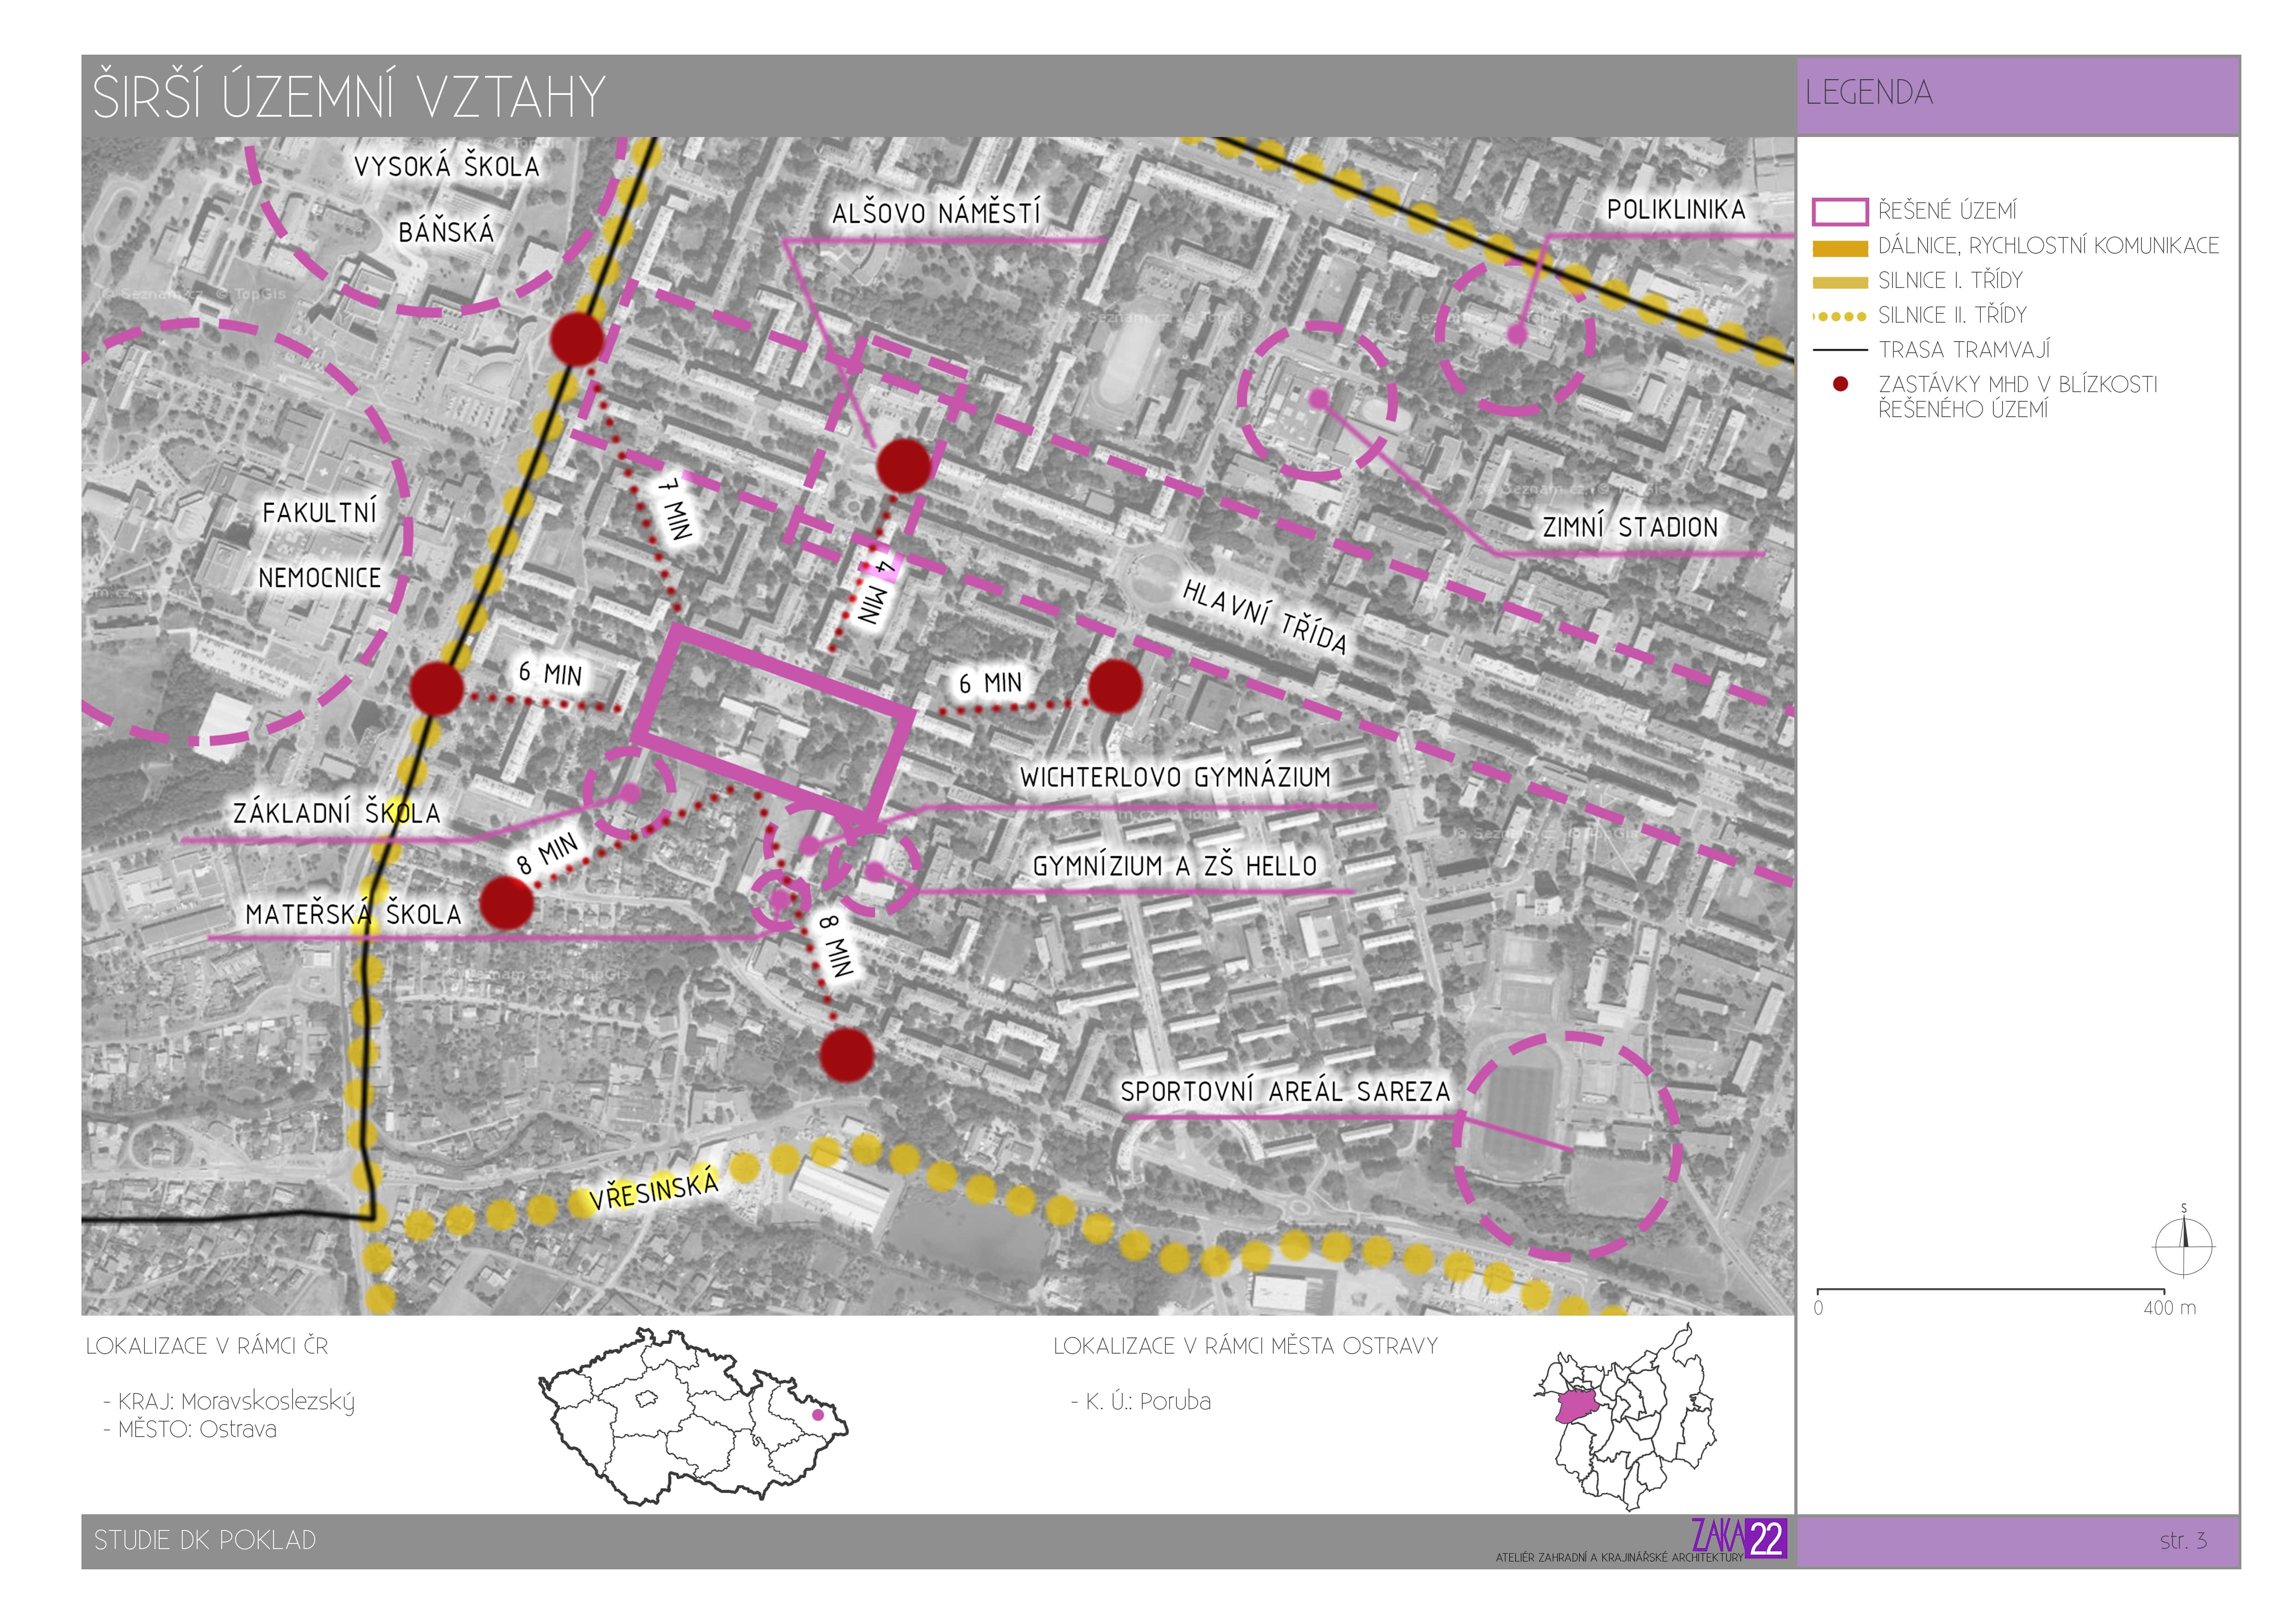Click the Czech Republic outline map

tap(692, 1416)
